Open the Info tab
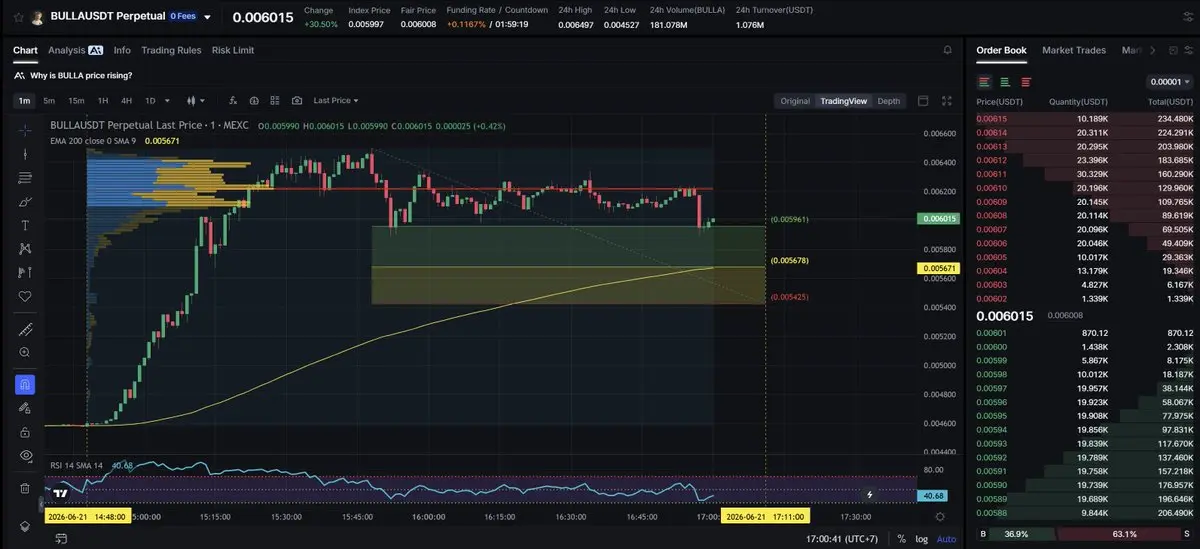Screen dimensions: 1200x549 pyautogui.click(x=122, y=50)
